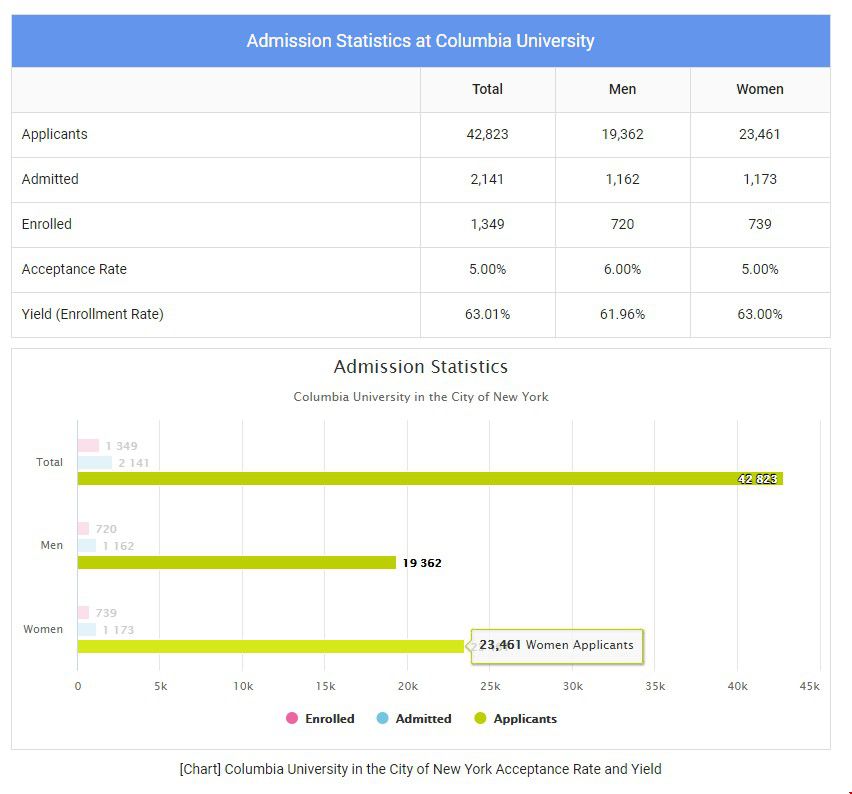Image resolution: width=852 pixels, height=794 pixels.
Task: Toggle the Enrolled series in the legend
Action: (x=320, y=718)
